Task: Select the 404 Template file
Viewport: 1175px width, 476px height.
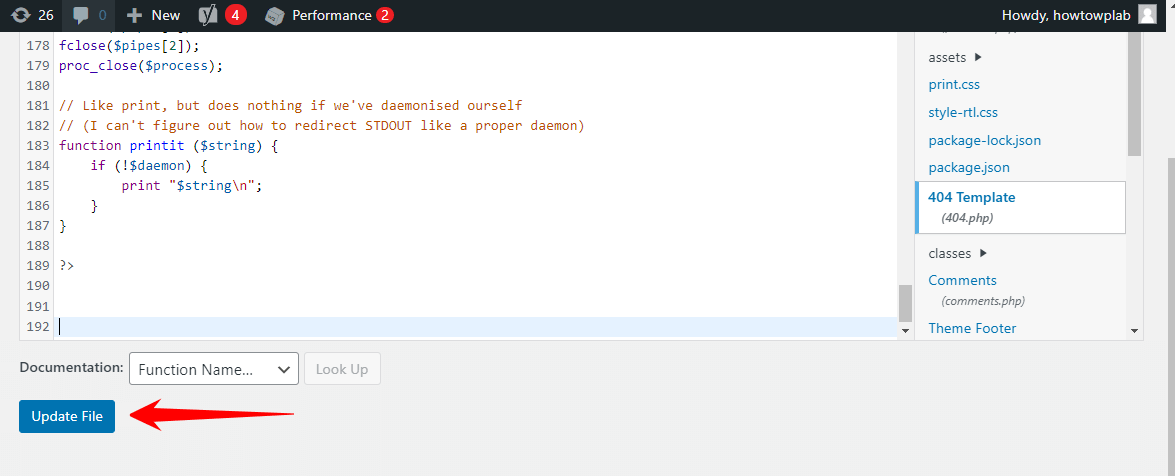Action: pos(971,198)
